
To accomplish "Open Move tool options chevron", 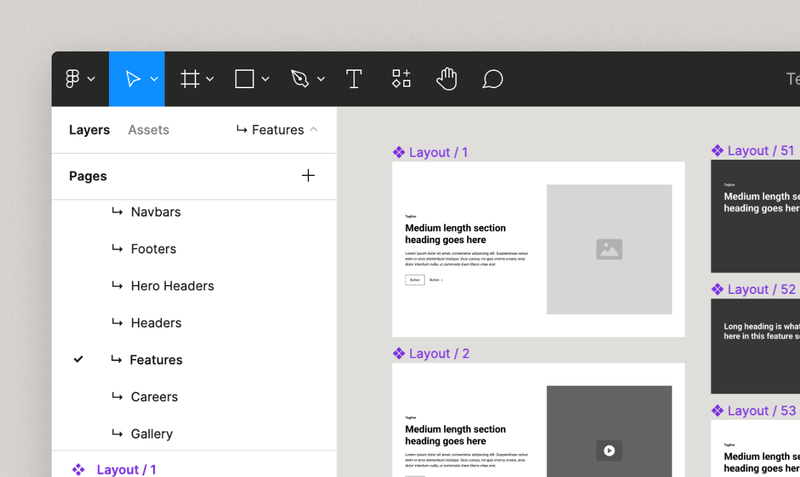I will pyautogui.click(x=154, y=79).
